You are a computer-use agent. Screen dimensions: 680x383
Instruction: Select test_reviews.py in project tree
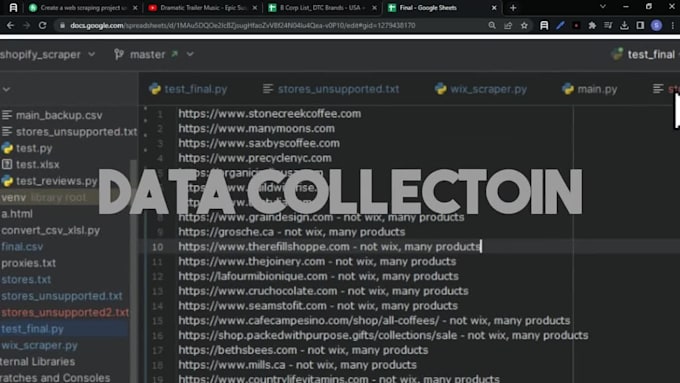49,181
